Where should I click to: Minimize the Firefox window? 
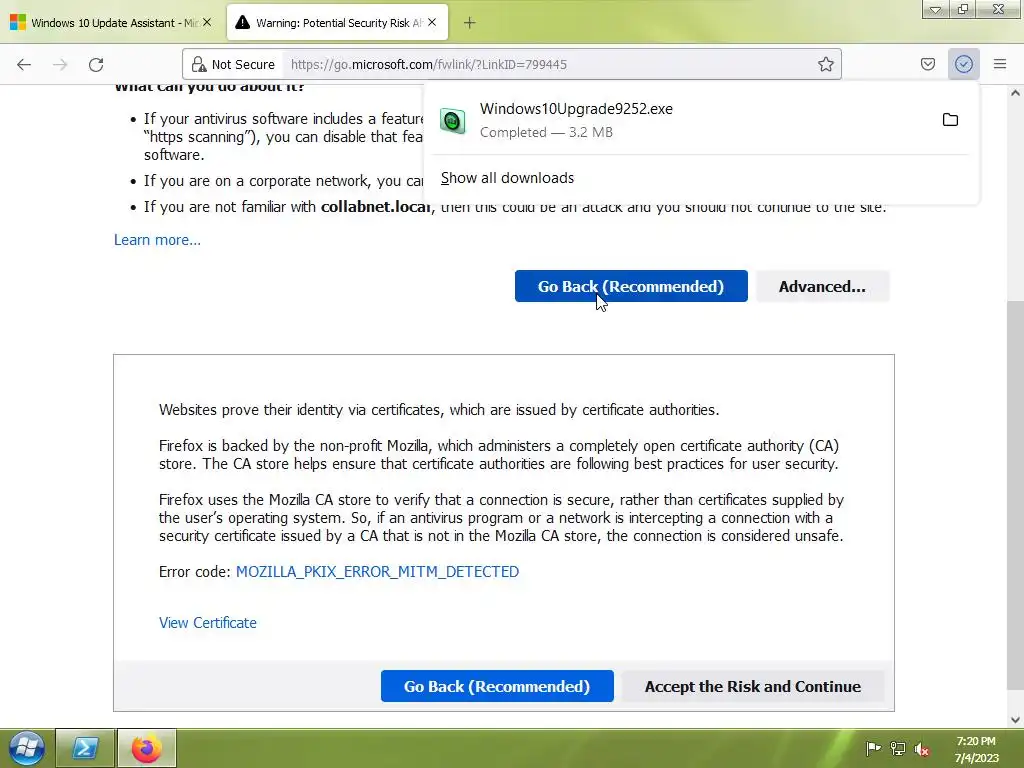[935, 9]
